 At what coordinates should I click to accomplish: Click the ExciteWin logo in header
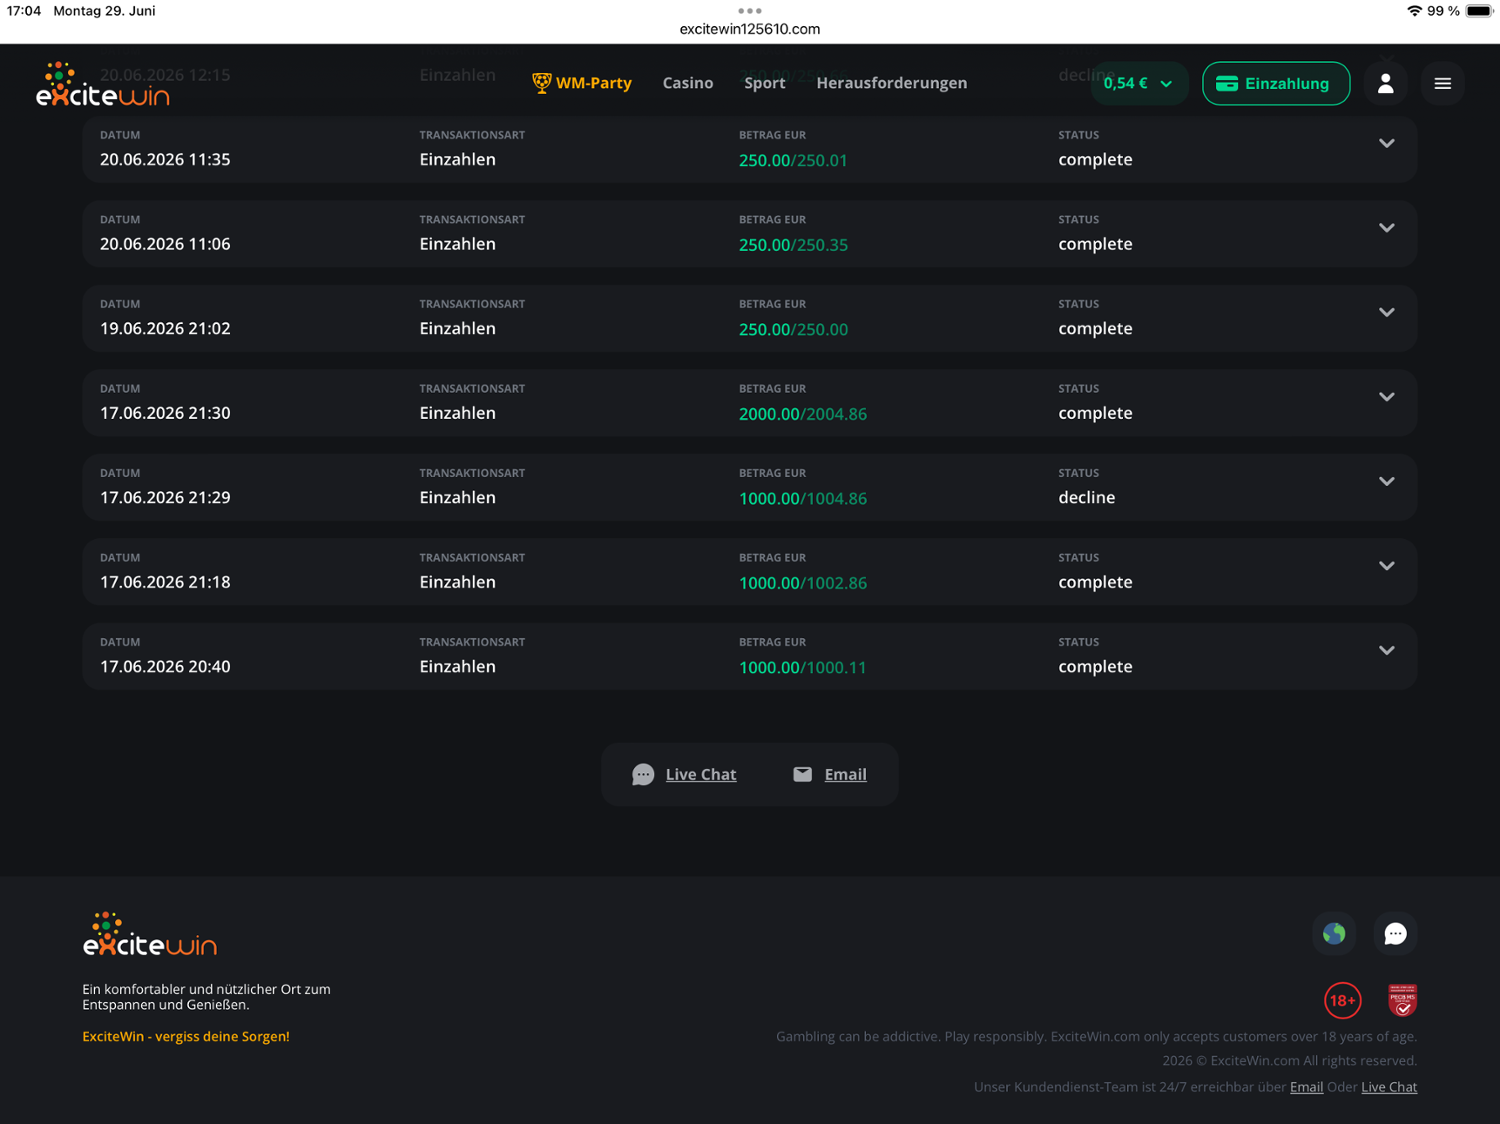click(103, 84)
